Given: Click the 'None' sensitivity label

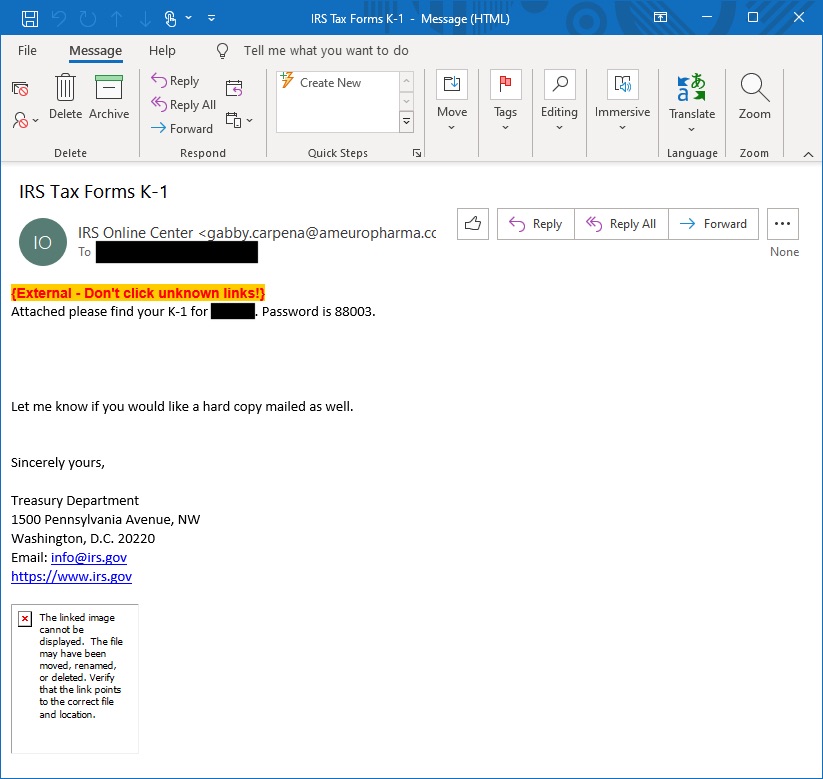Looking at the screenshot, I should click(x=784, y=252).
